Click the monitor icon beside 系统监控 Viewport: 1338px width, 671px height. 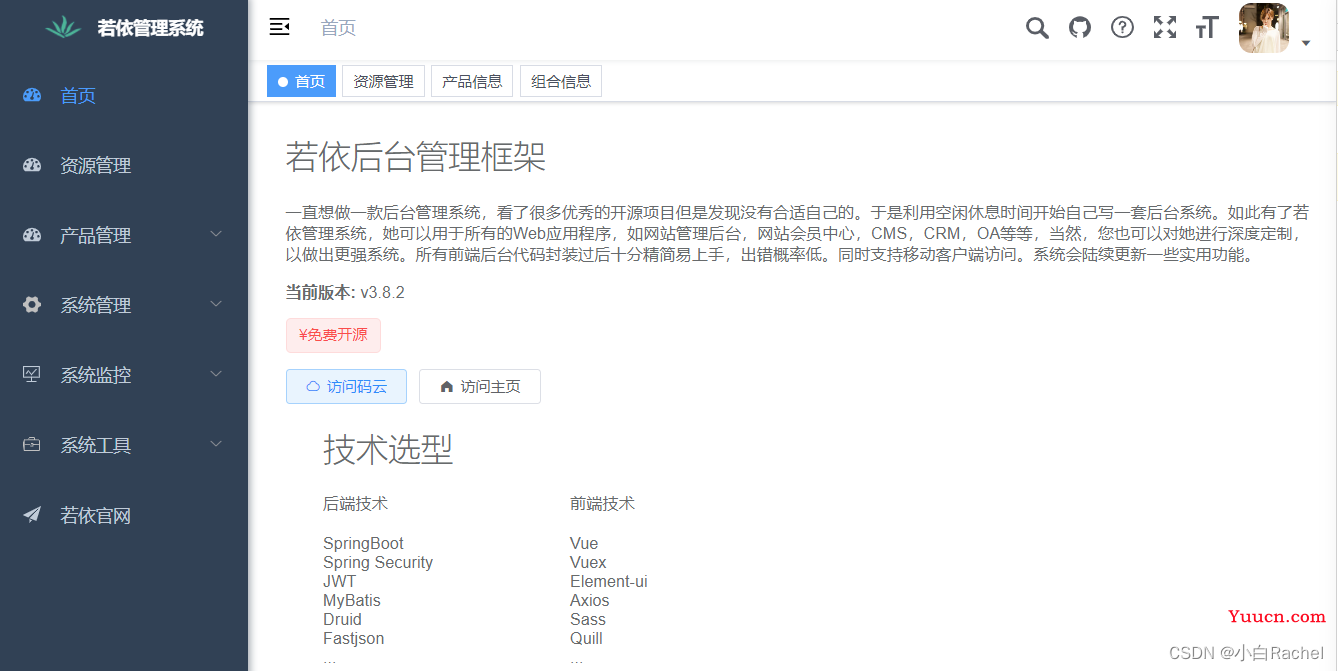pyautogui.click(x=32, y=375)
